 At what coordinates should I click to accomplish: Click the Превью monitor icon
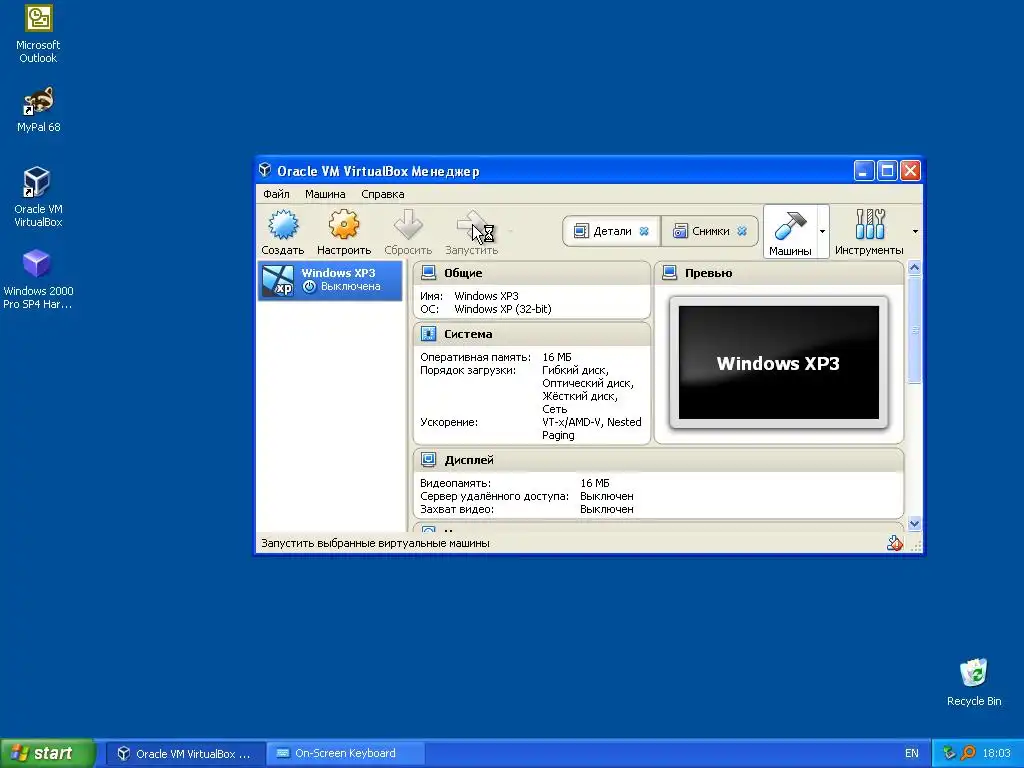669,272
